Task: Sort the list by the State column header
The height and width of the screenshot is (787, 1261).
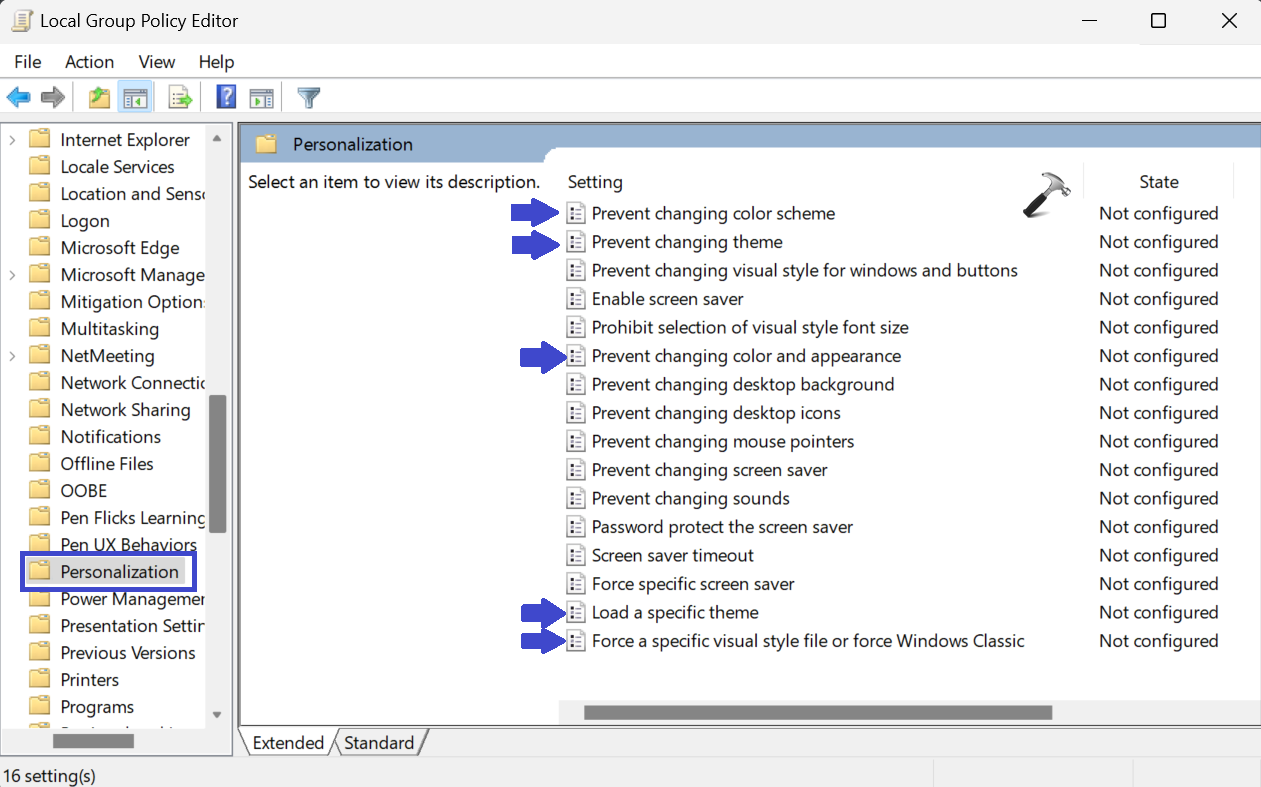Action: point(1158,182)
